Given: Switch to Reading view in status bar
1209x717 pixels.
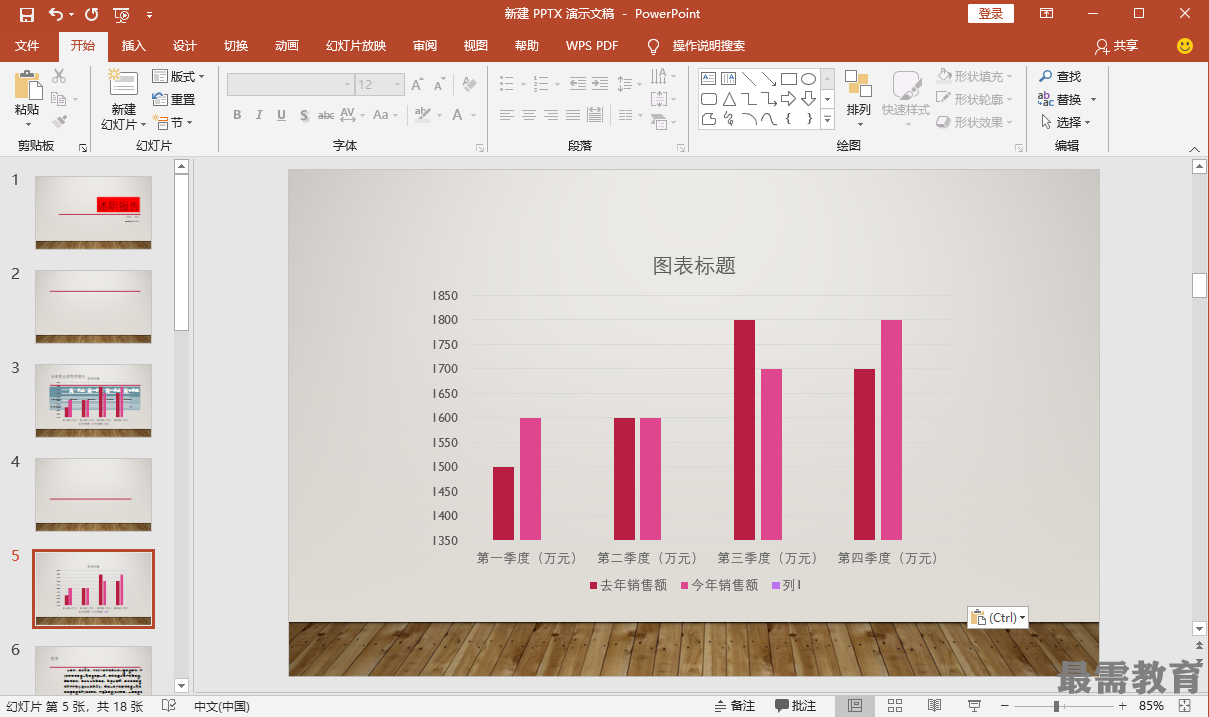Looking at the screenshot, I should coord(934,706).
